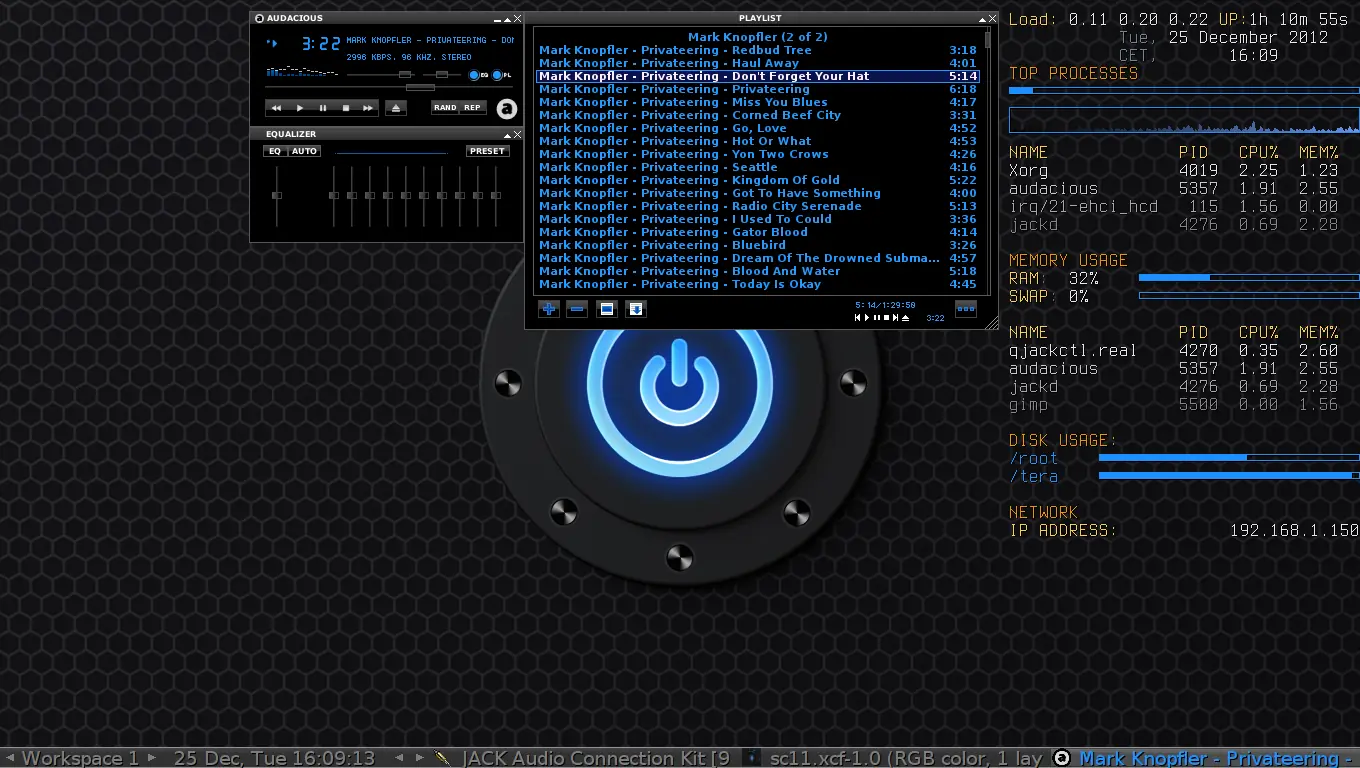Click the mini next button in the Playlist footer
Image resolution: width=1360 pixels, height=768 pixels.
[x=896, y=318]
